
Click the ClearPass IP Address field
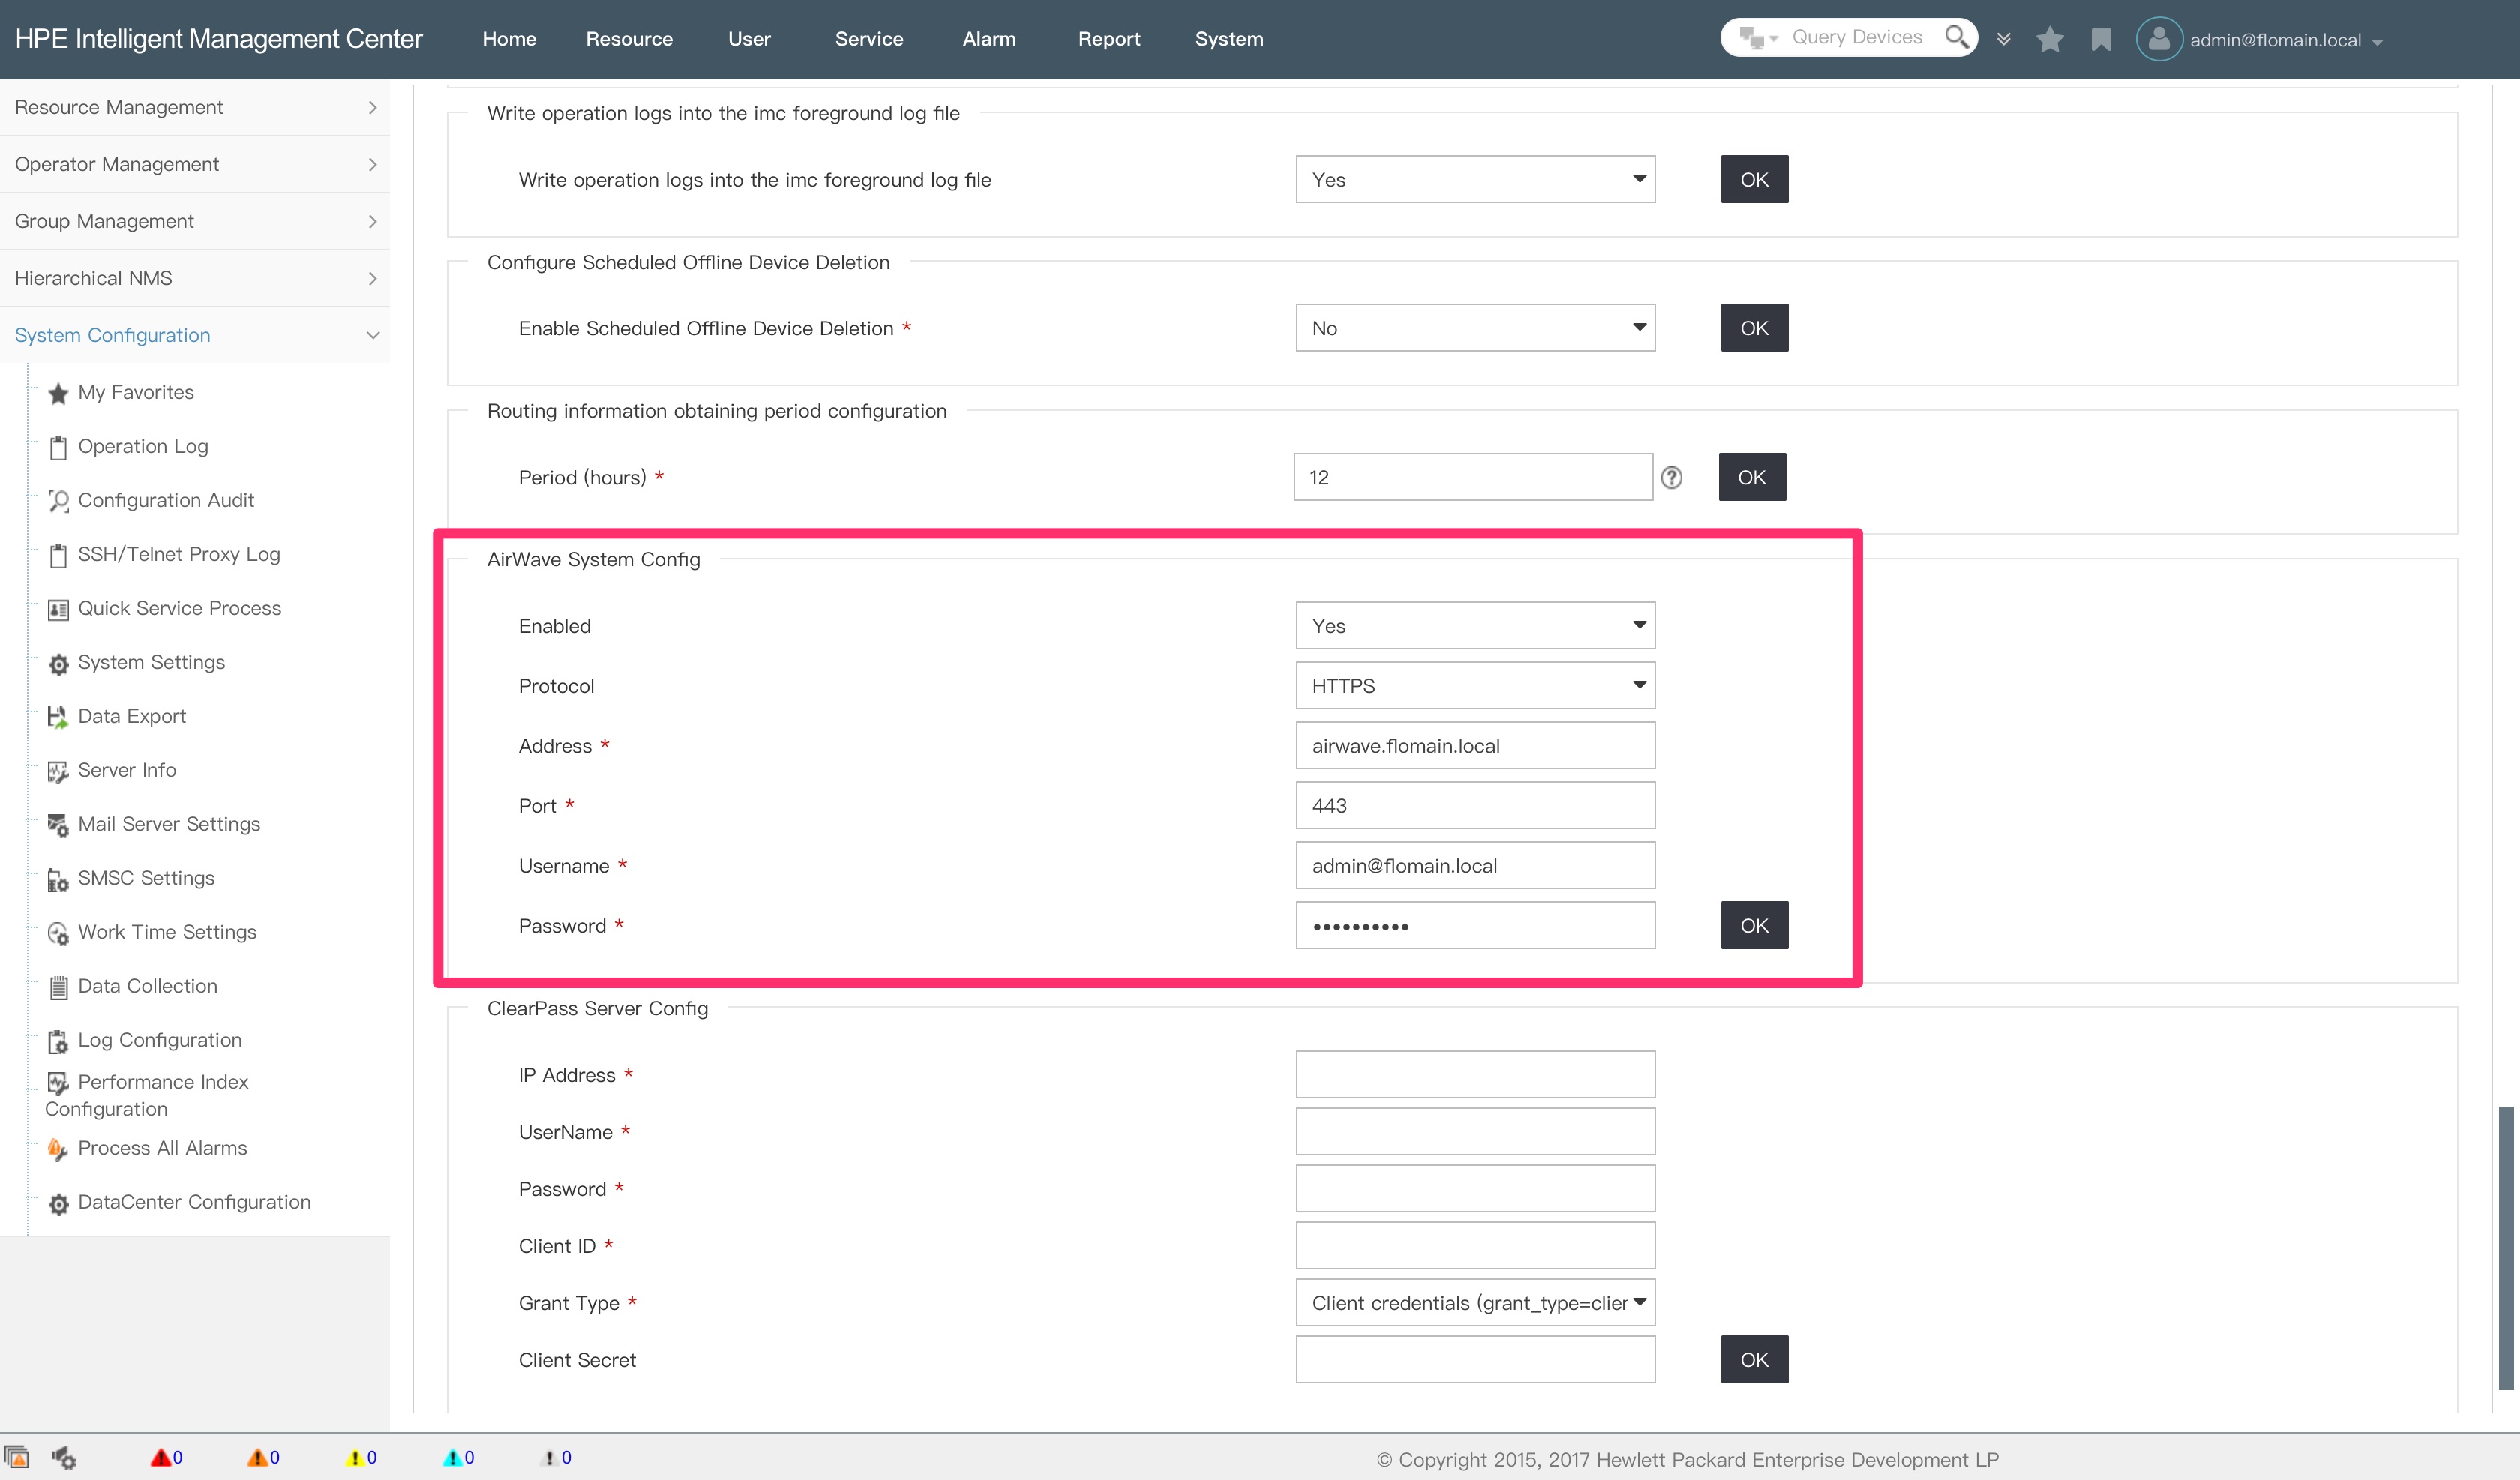1474,1074
